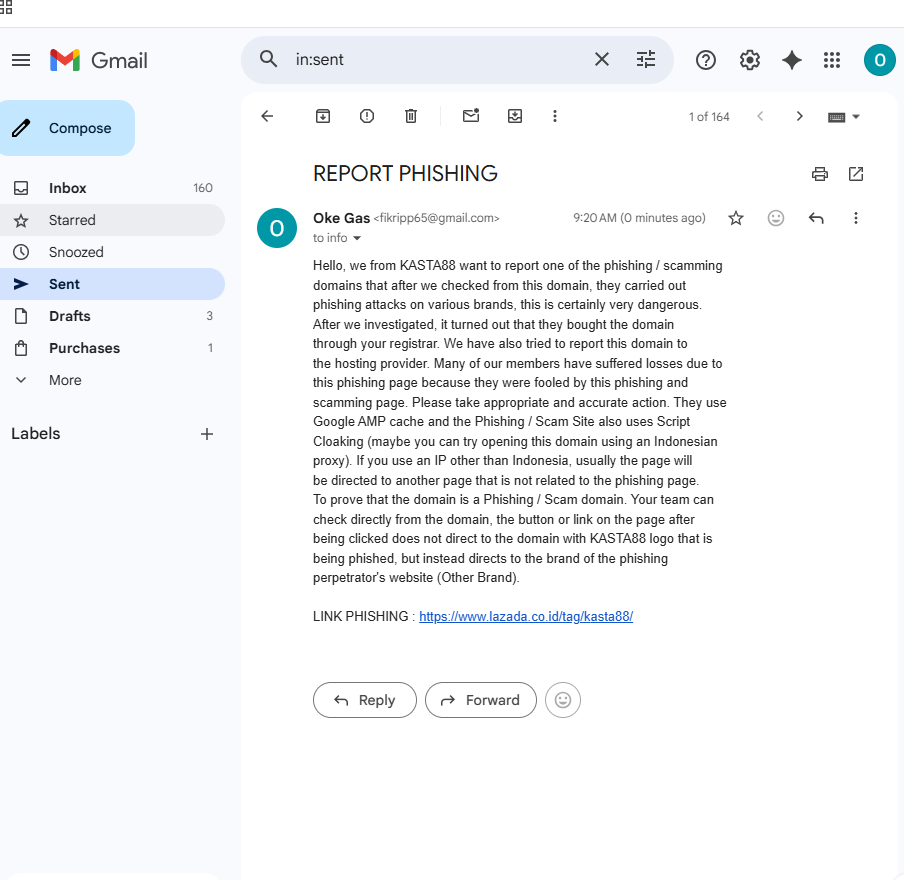
Task: Go back to Sent list
Action: click(267, 116)
